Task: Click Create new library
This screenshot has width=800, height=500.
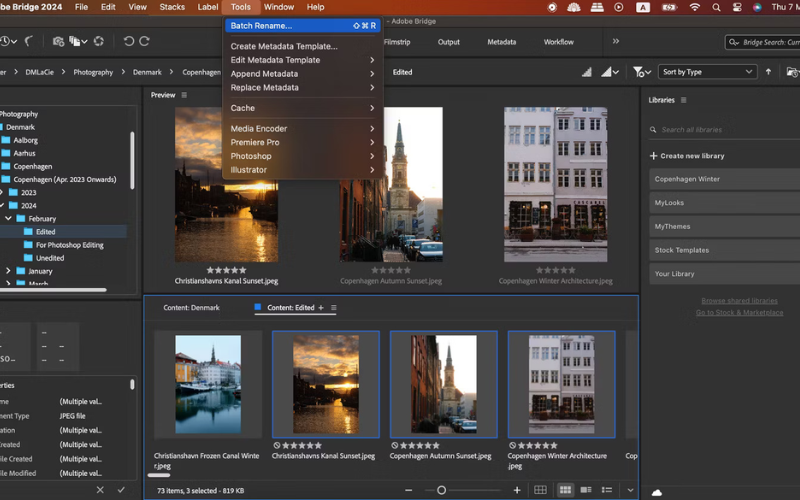Action: (687, 156)
